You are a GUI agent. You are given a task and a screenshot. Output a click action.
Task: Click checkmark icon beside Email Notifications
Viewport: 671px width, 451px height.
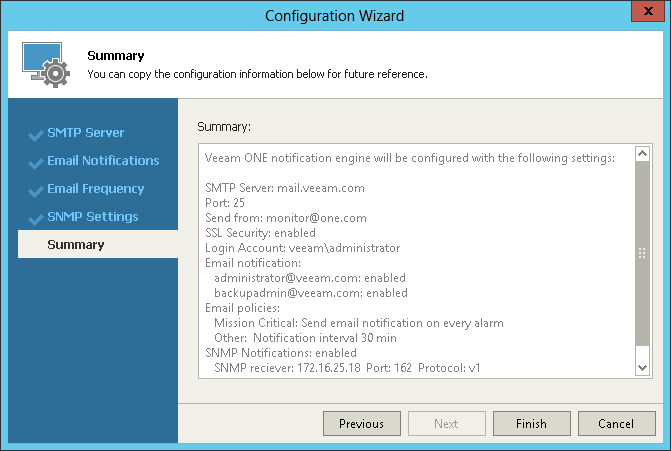(x=37, y=162)
